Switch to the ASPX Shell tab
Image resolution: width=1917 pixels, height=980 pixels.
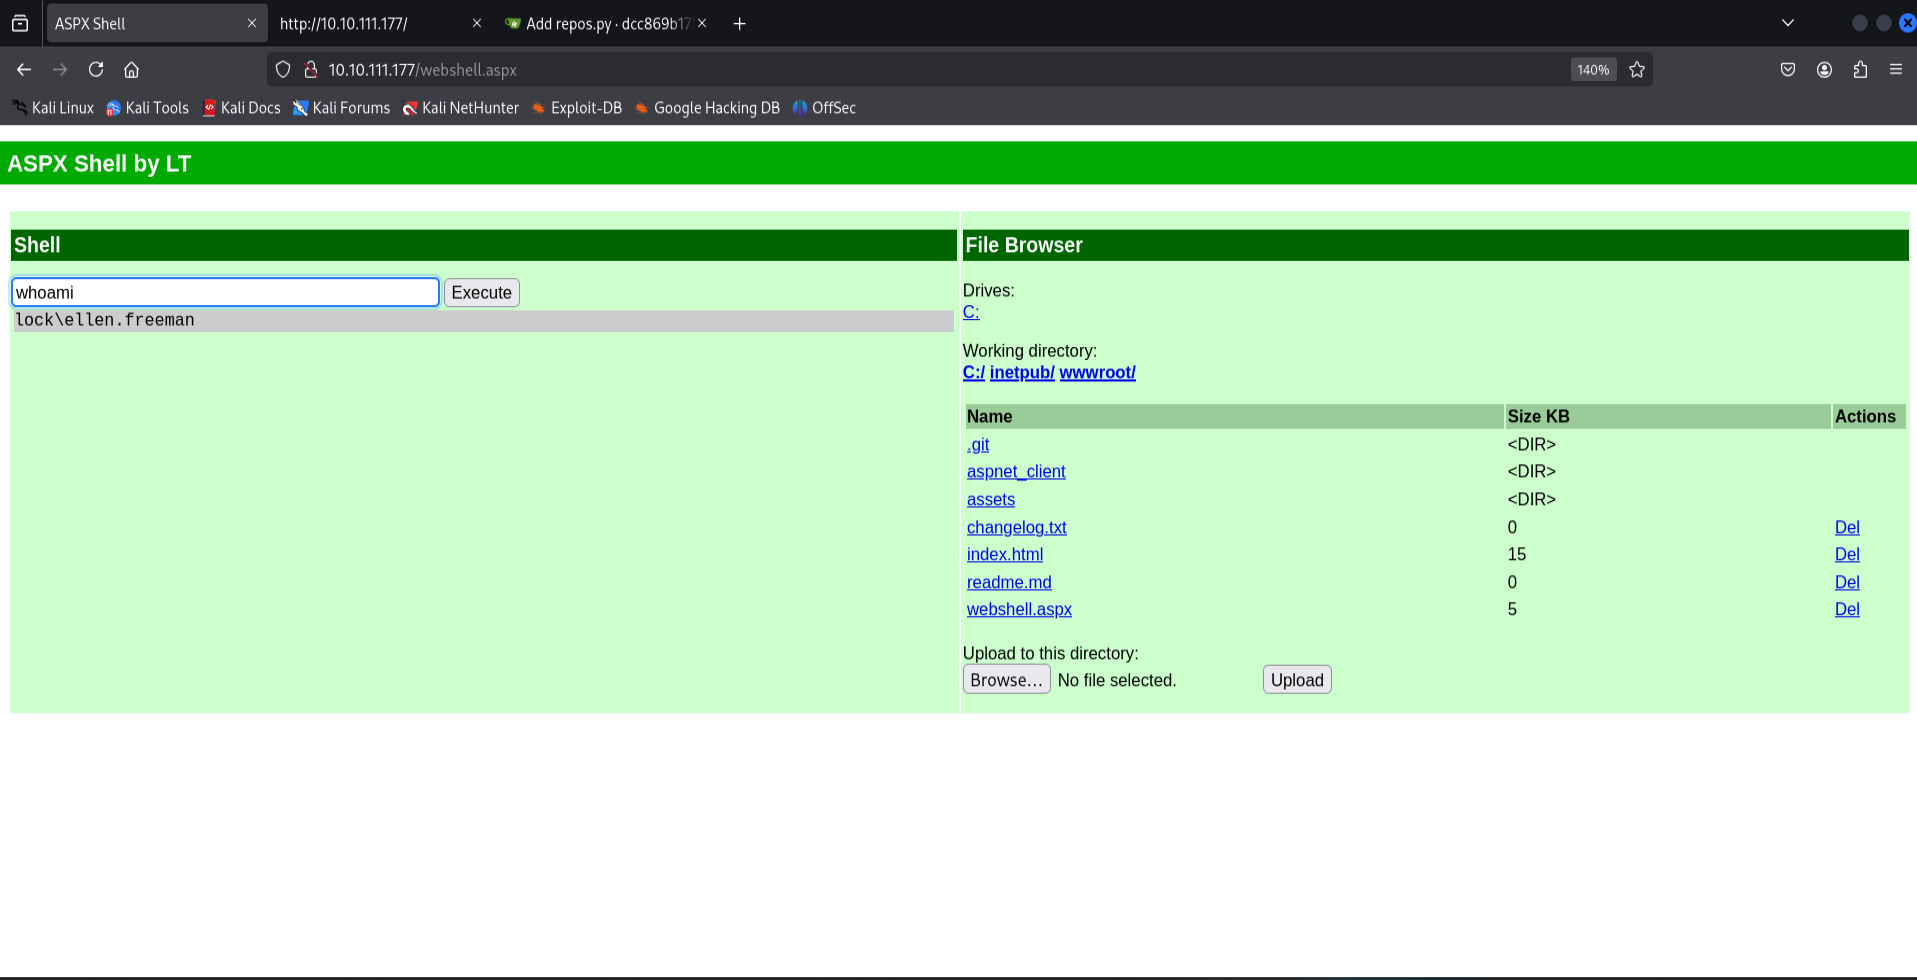tap(156, 24)
